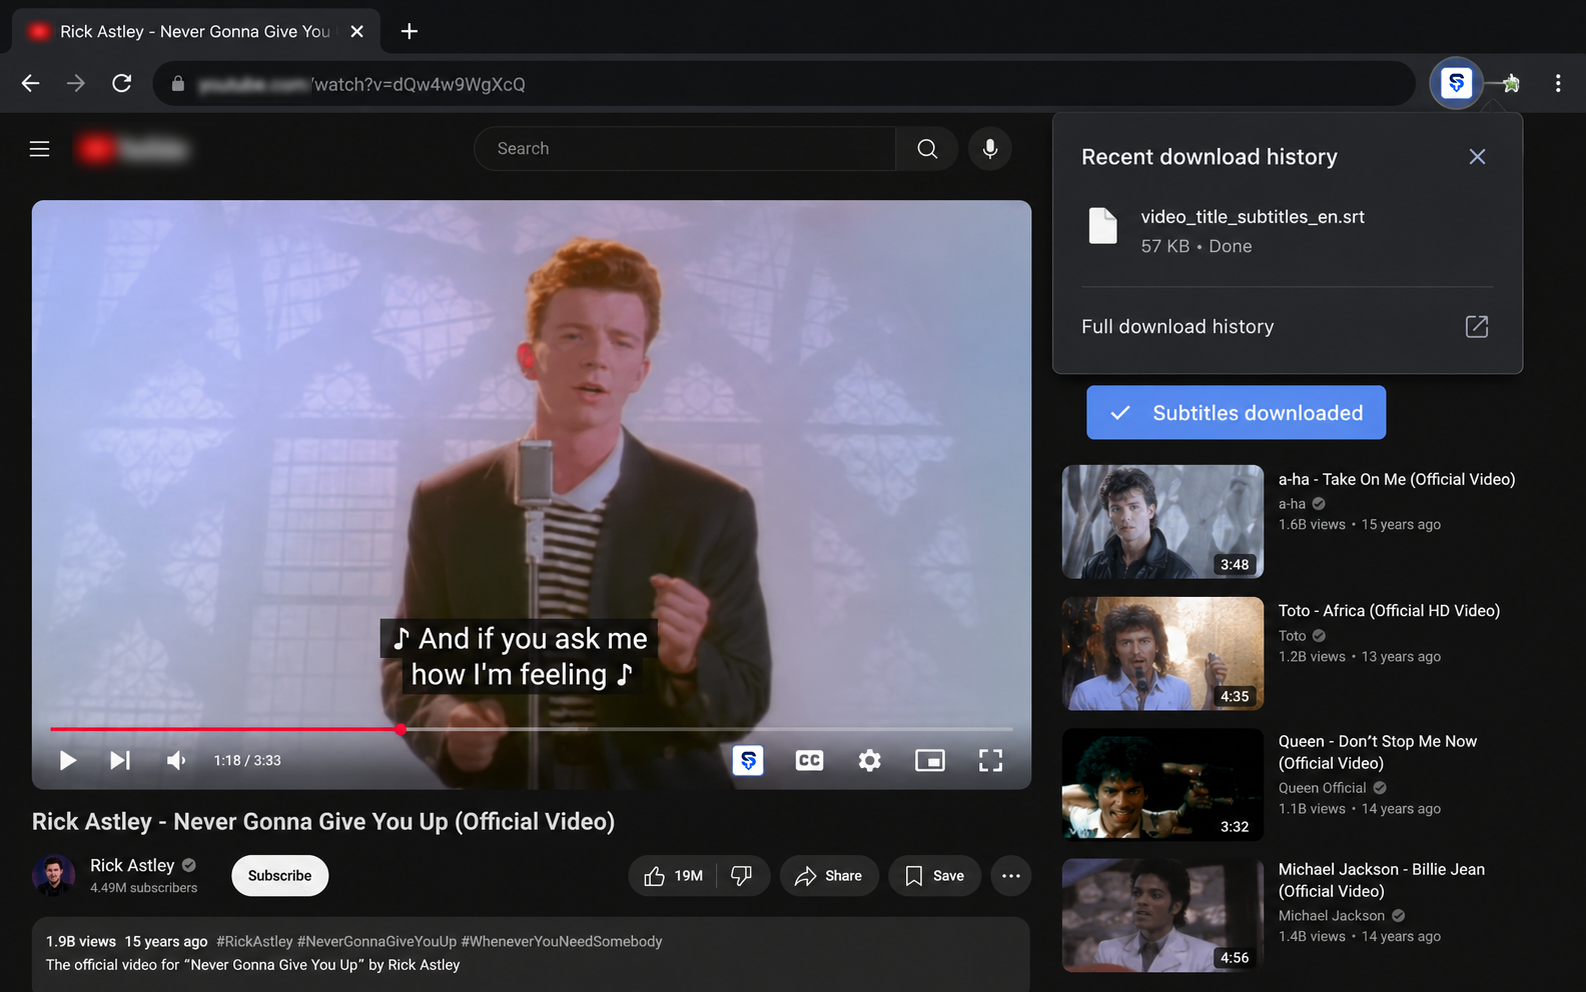Open video_title_subtitles_en.srt download entry
Image resolution: width=1586 pixels, height=992 pixels.
(x=1287, y=231)
